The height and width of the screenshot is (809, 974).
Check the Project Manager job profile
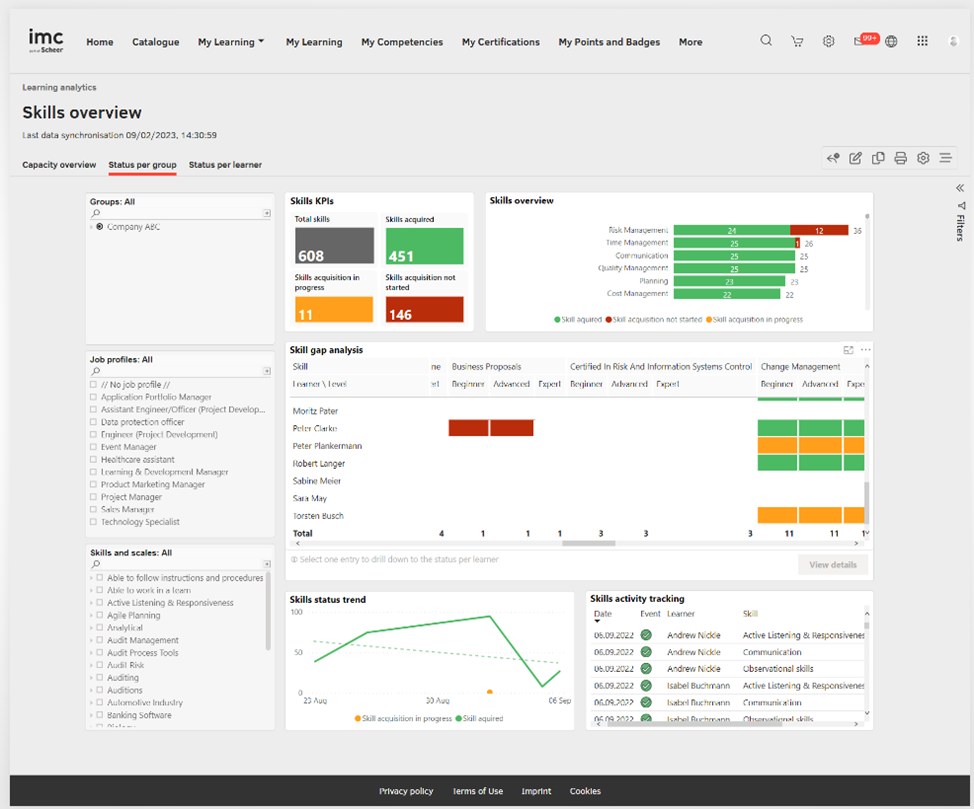click(x=93, y=497)
